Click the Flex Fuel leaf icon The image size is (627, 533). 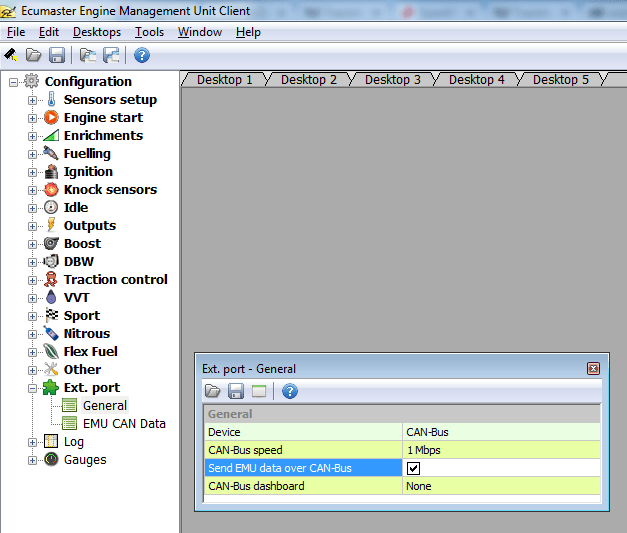tap(51, 351)
